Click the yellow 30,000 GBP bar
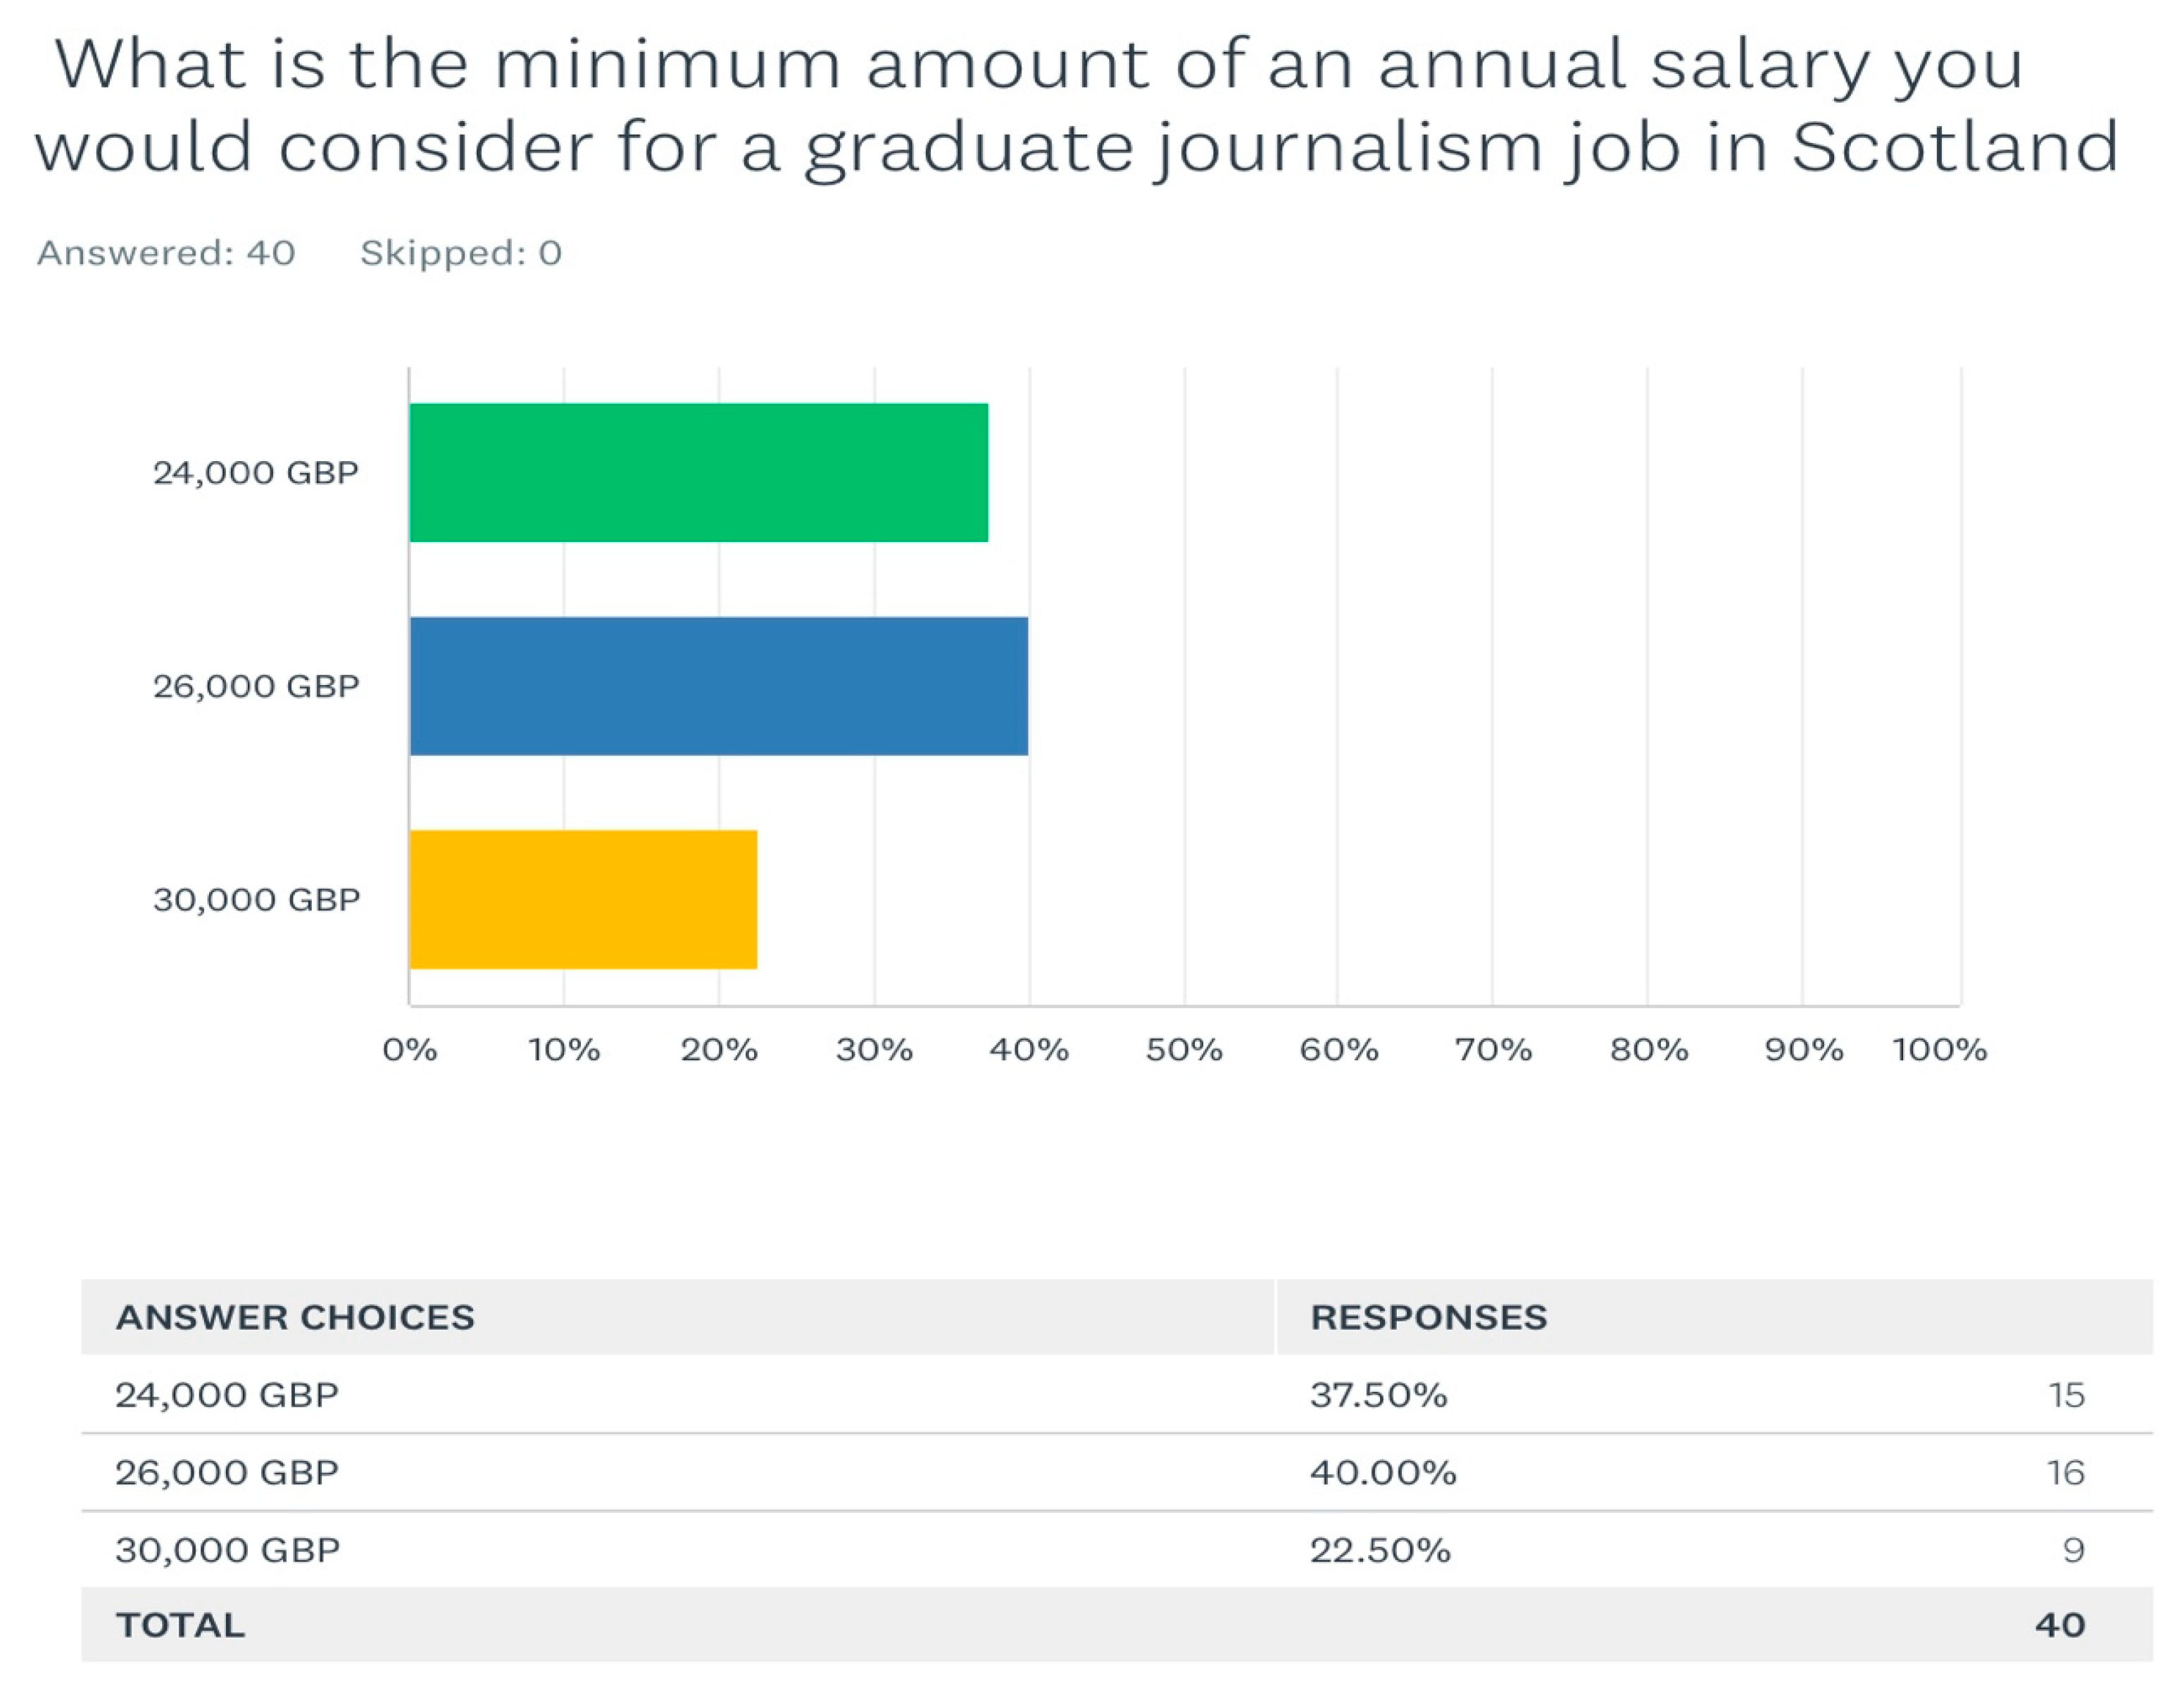Image resolution: width=2184 pixels, height=1691 pixels. pos(584,899)
